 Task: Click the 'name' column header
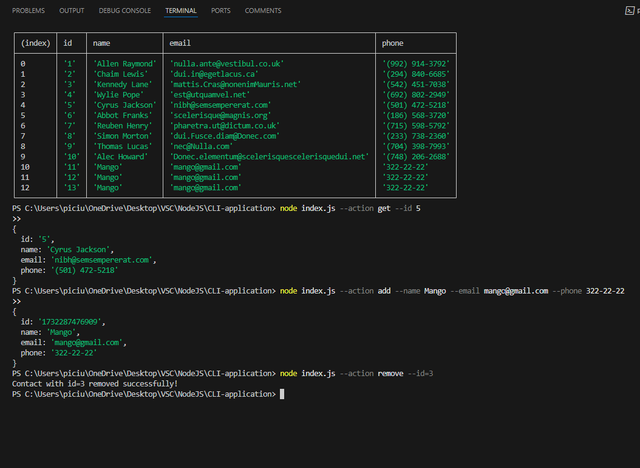[x=101, y=43]
